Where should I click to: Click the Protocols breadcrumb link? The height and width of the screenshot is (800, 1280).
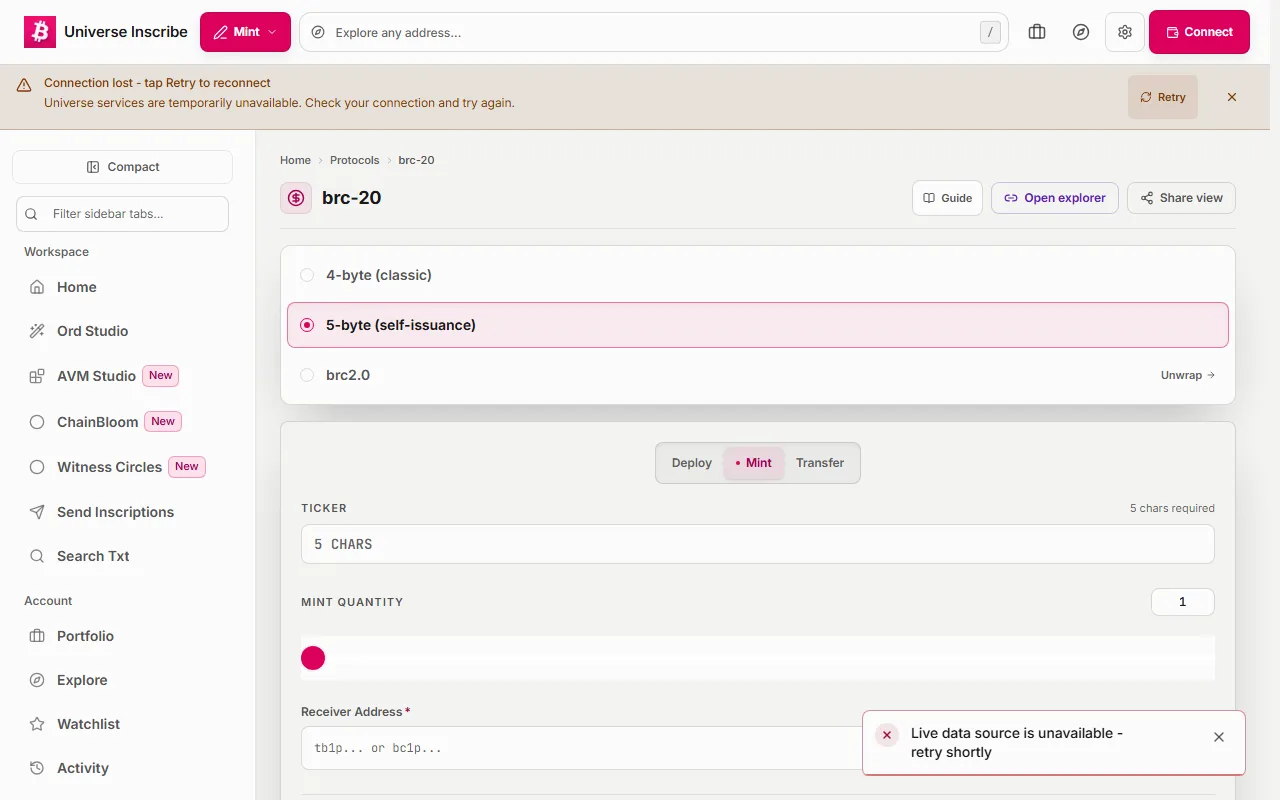click(x=355, y=160)
